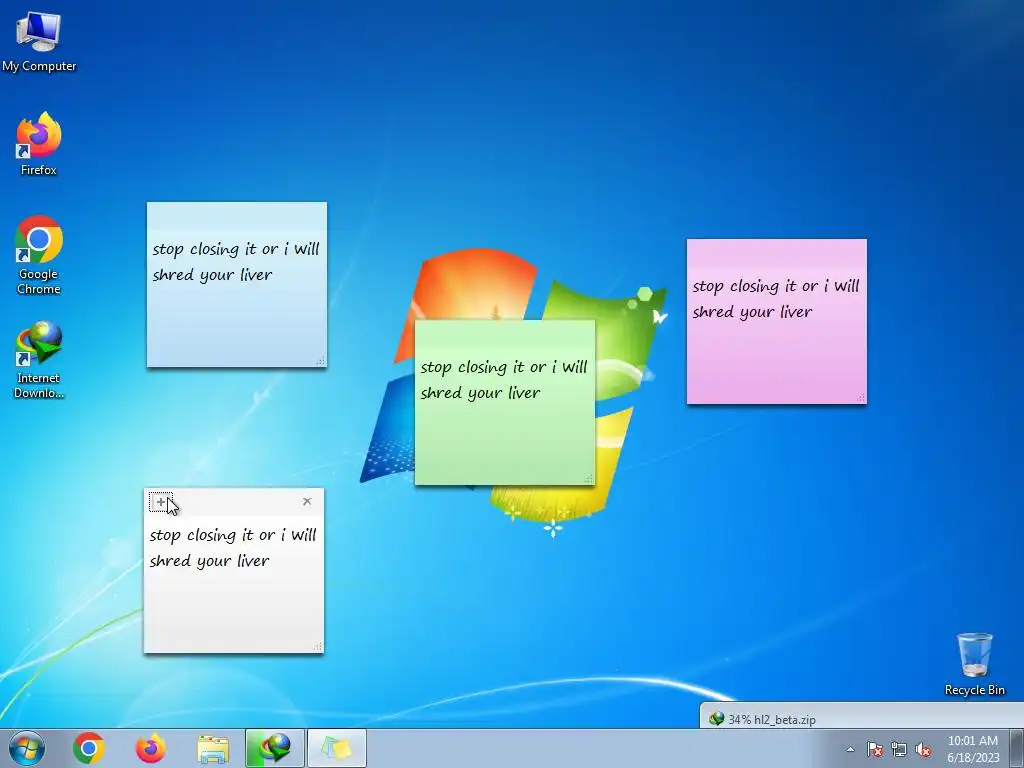Add a new note with plus button

click(x=161, y=502)
